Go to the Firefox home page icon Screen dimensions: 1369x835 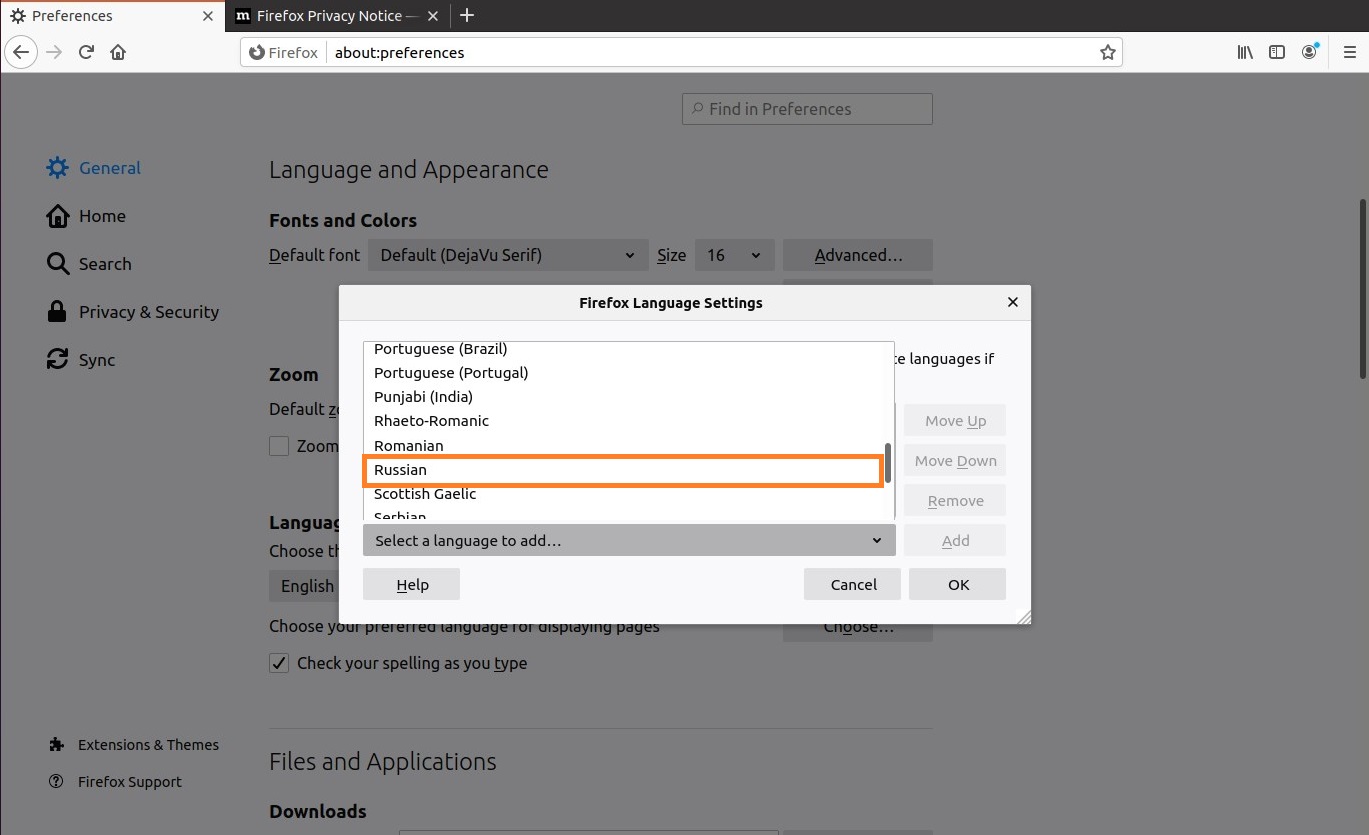[118, 52]
